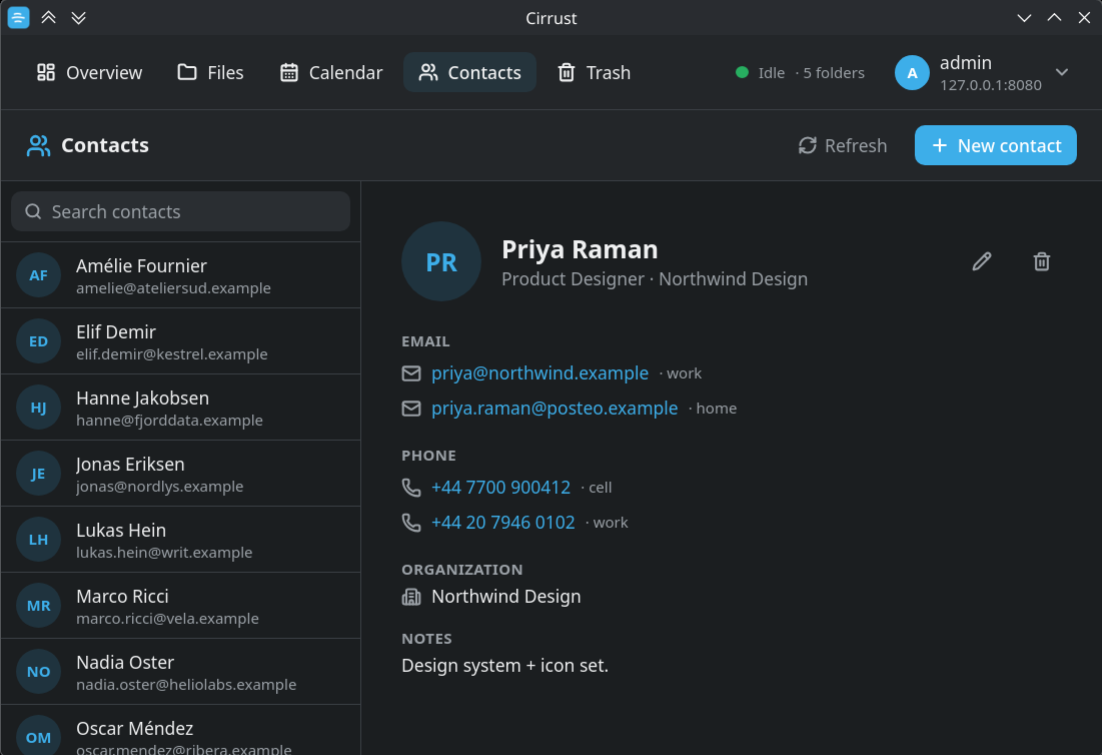Click the Priya Raman name heading

580,250
